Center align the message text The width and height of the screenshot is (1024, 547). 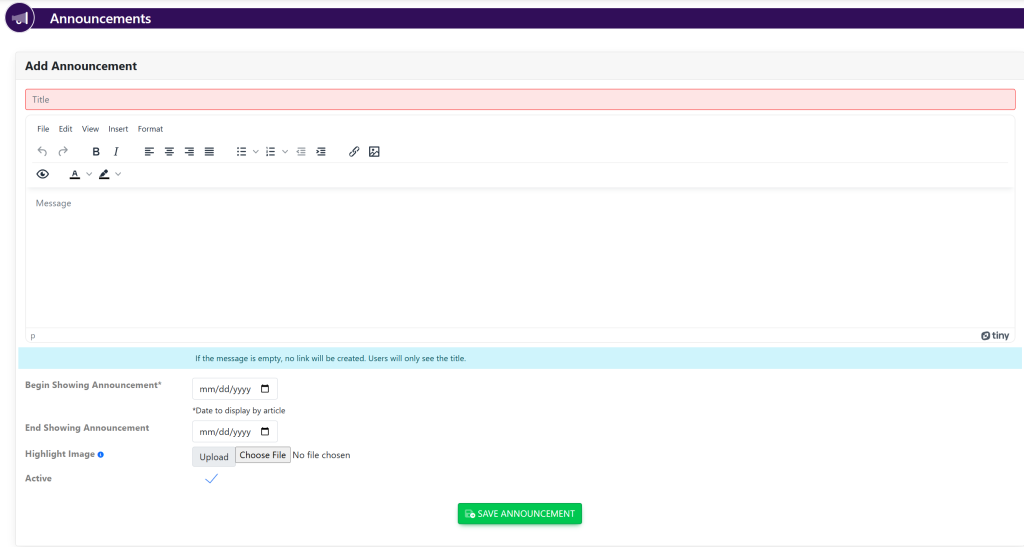tap(169, 152)
